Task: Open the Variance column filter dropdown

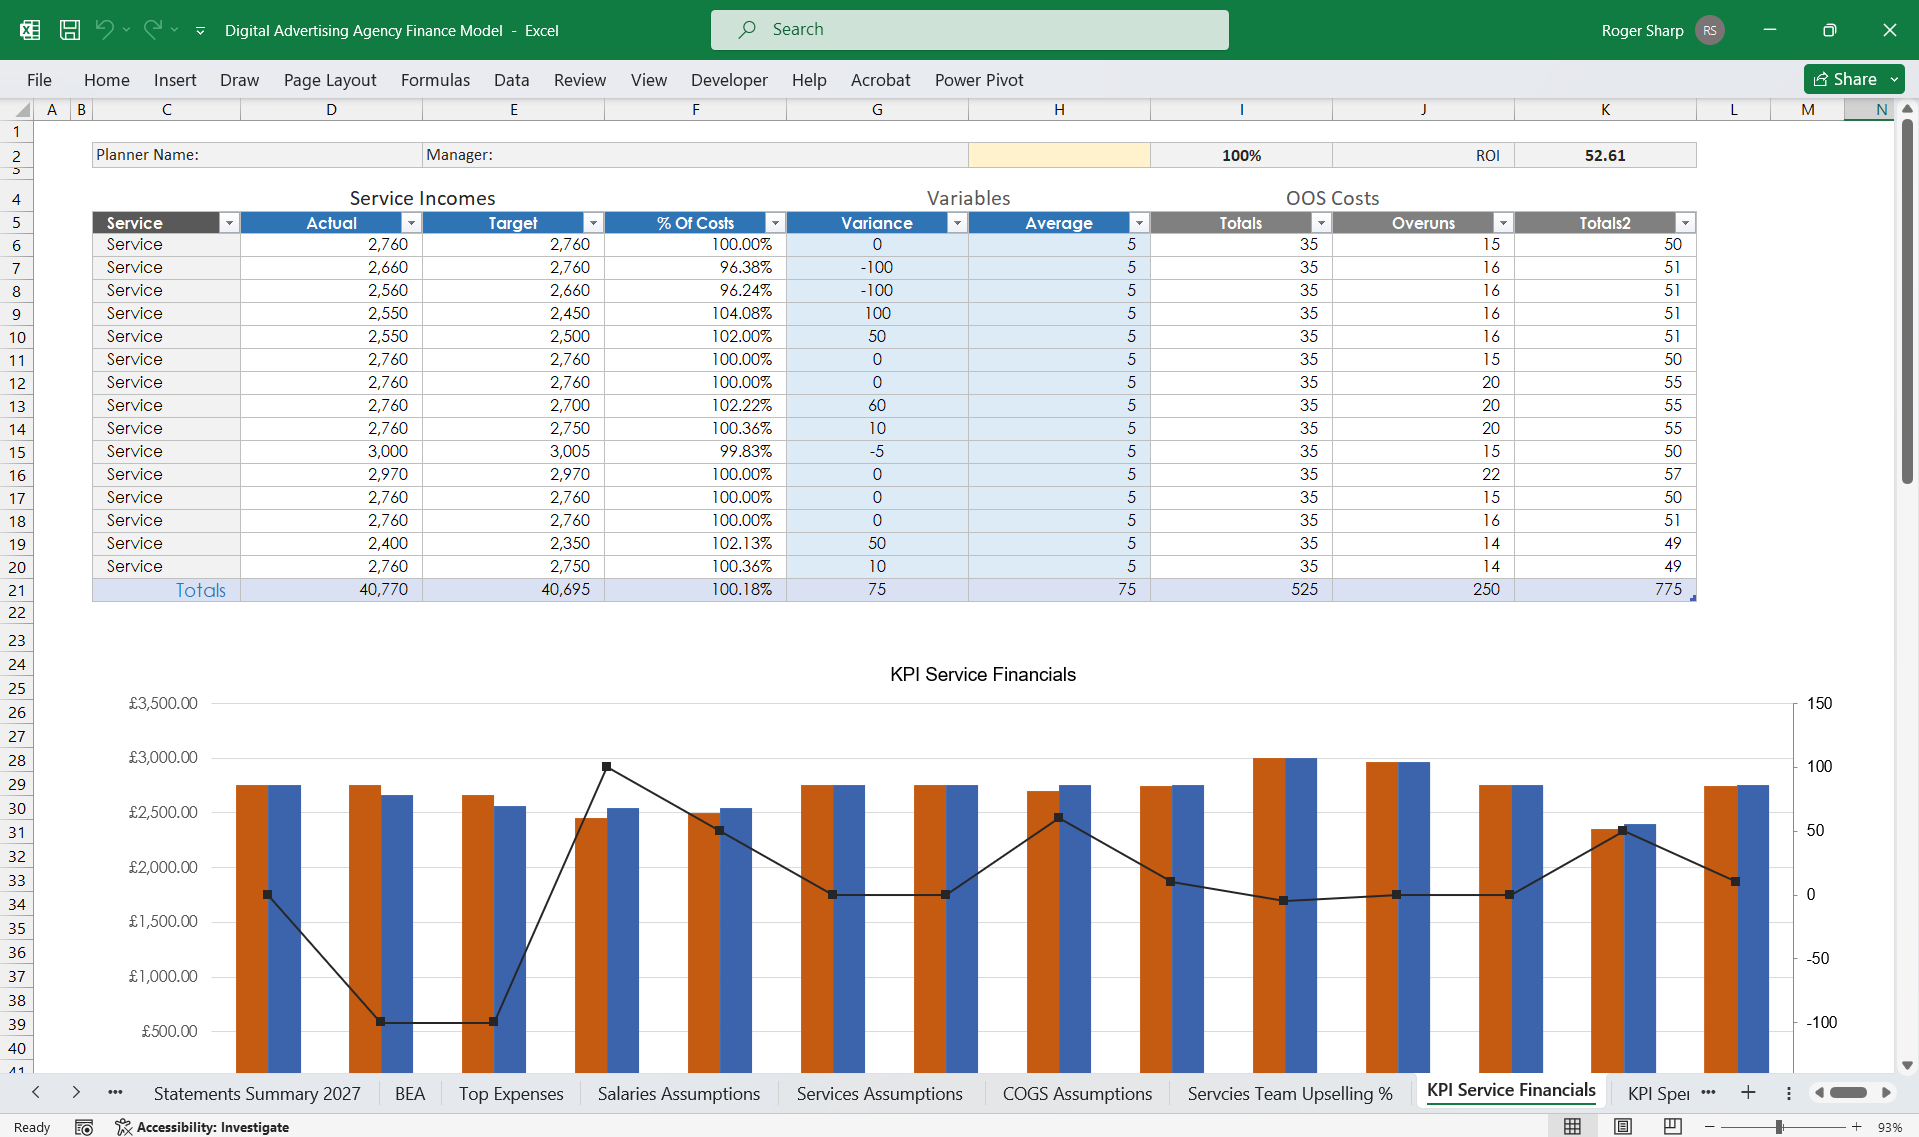Action: pos(957,222)
